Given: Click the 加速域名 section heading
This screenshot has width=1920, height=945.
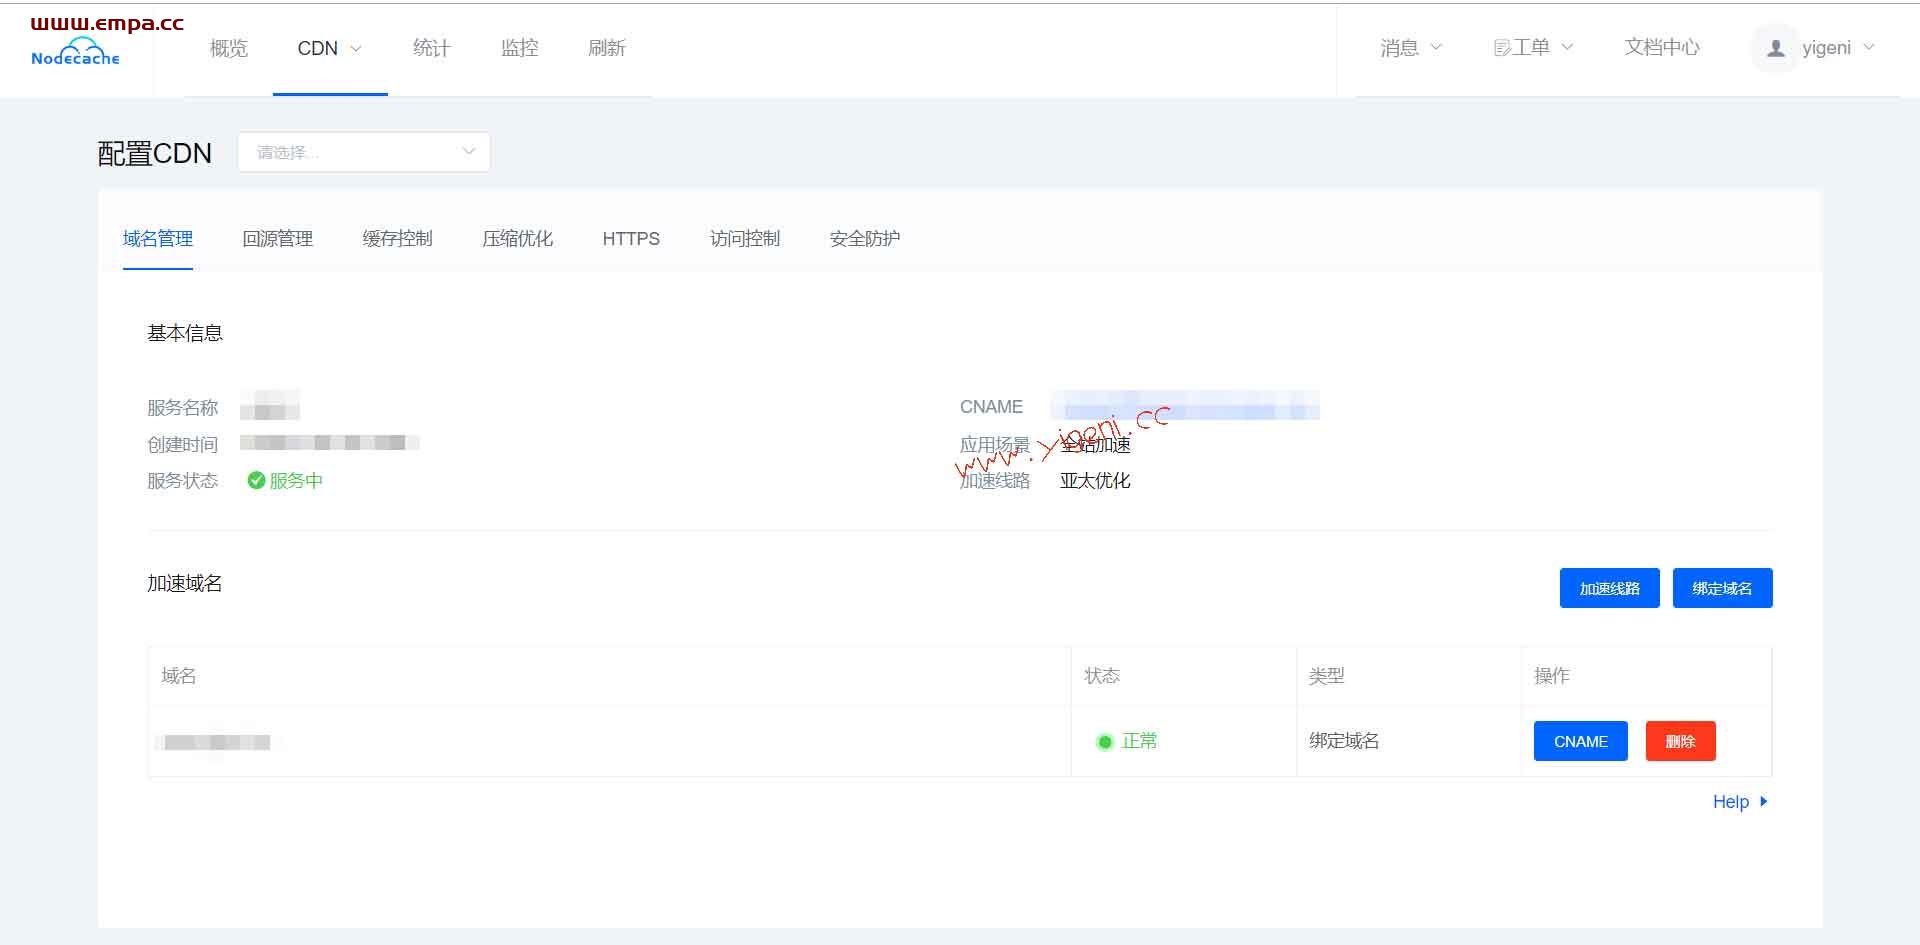Looking at the screenshot, I should pyautogui.click(x=185, y=583).
